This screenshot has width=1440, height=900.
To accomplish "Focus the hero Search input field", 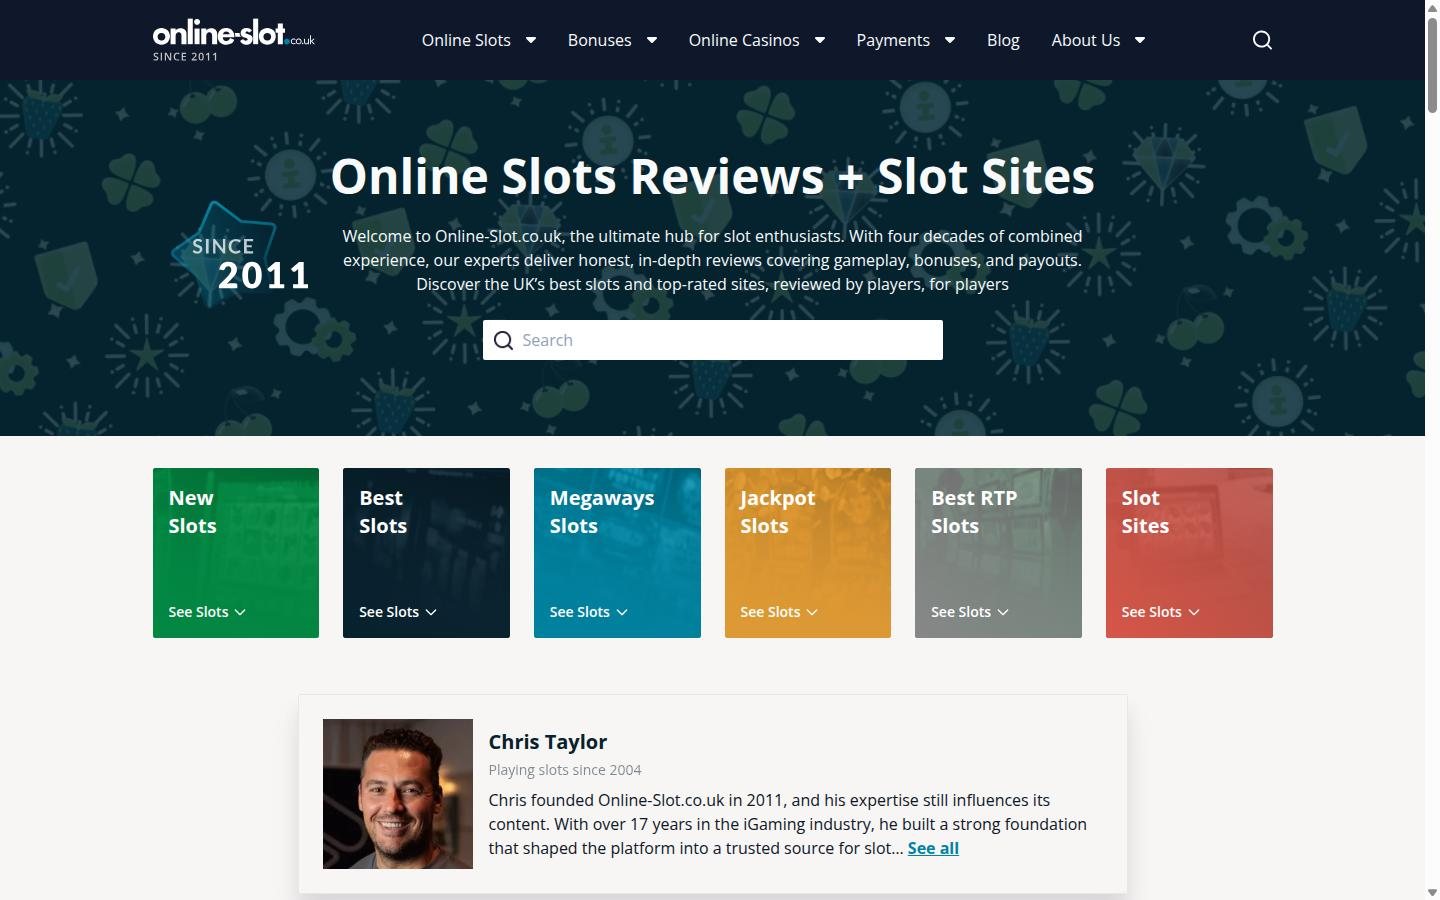I will 713,340.
